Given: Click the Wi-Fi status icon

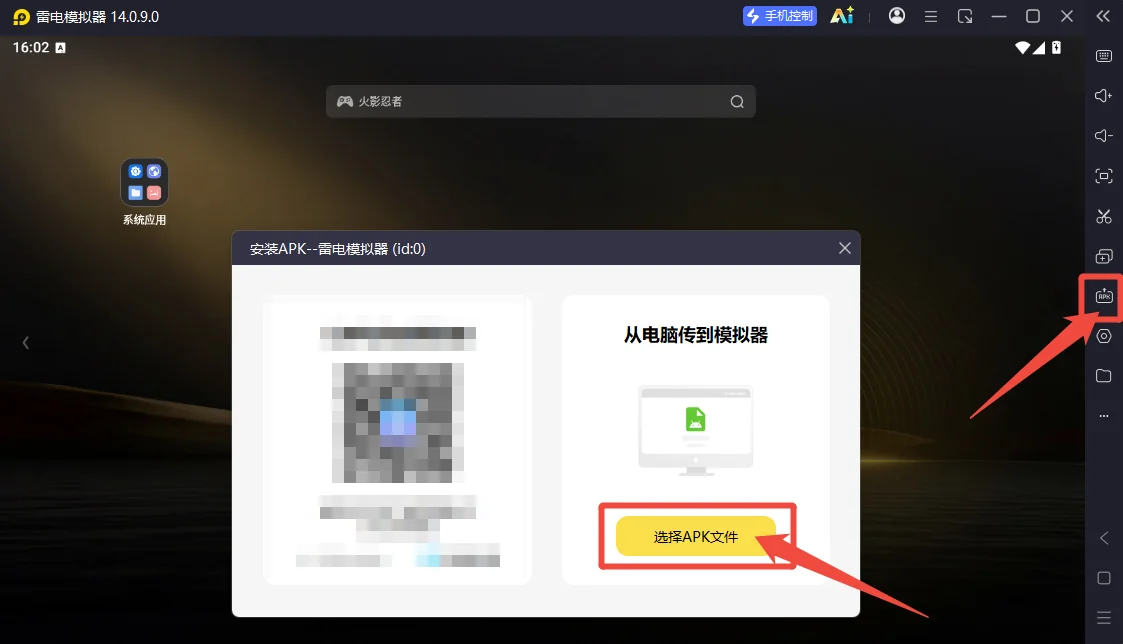Looking at the screenshot, I should (1023, 48).
